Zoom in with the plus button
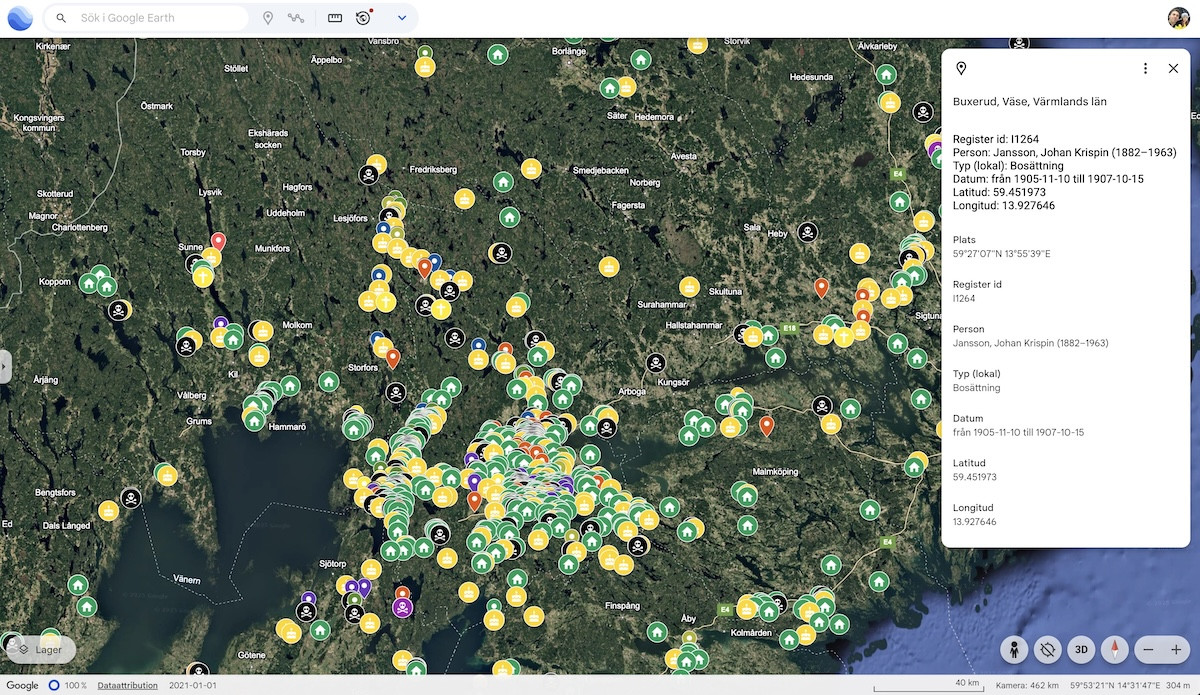1200x695 pixels. click(x=1176, y=649)
